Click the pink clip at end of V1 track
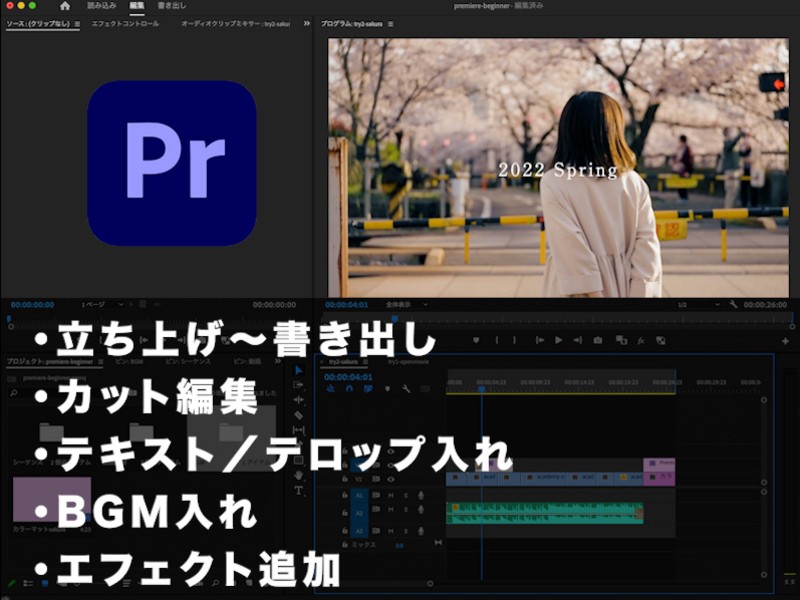This screenshot has width=800, height=600. (x=659, y=478)
